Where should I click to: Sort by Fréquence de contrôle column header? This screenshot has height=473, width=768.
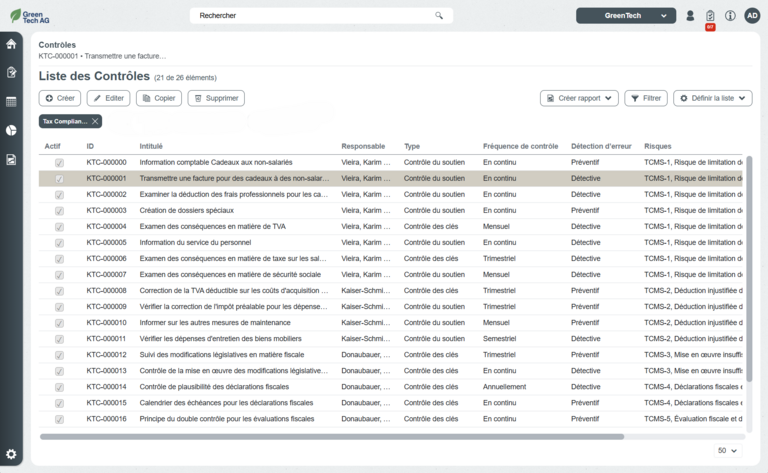[520, 146]
